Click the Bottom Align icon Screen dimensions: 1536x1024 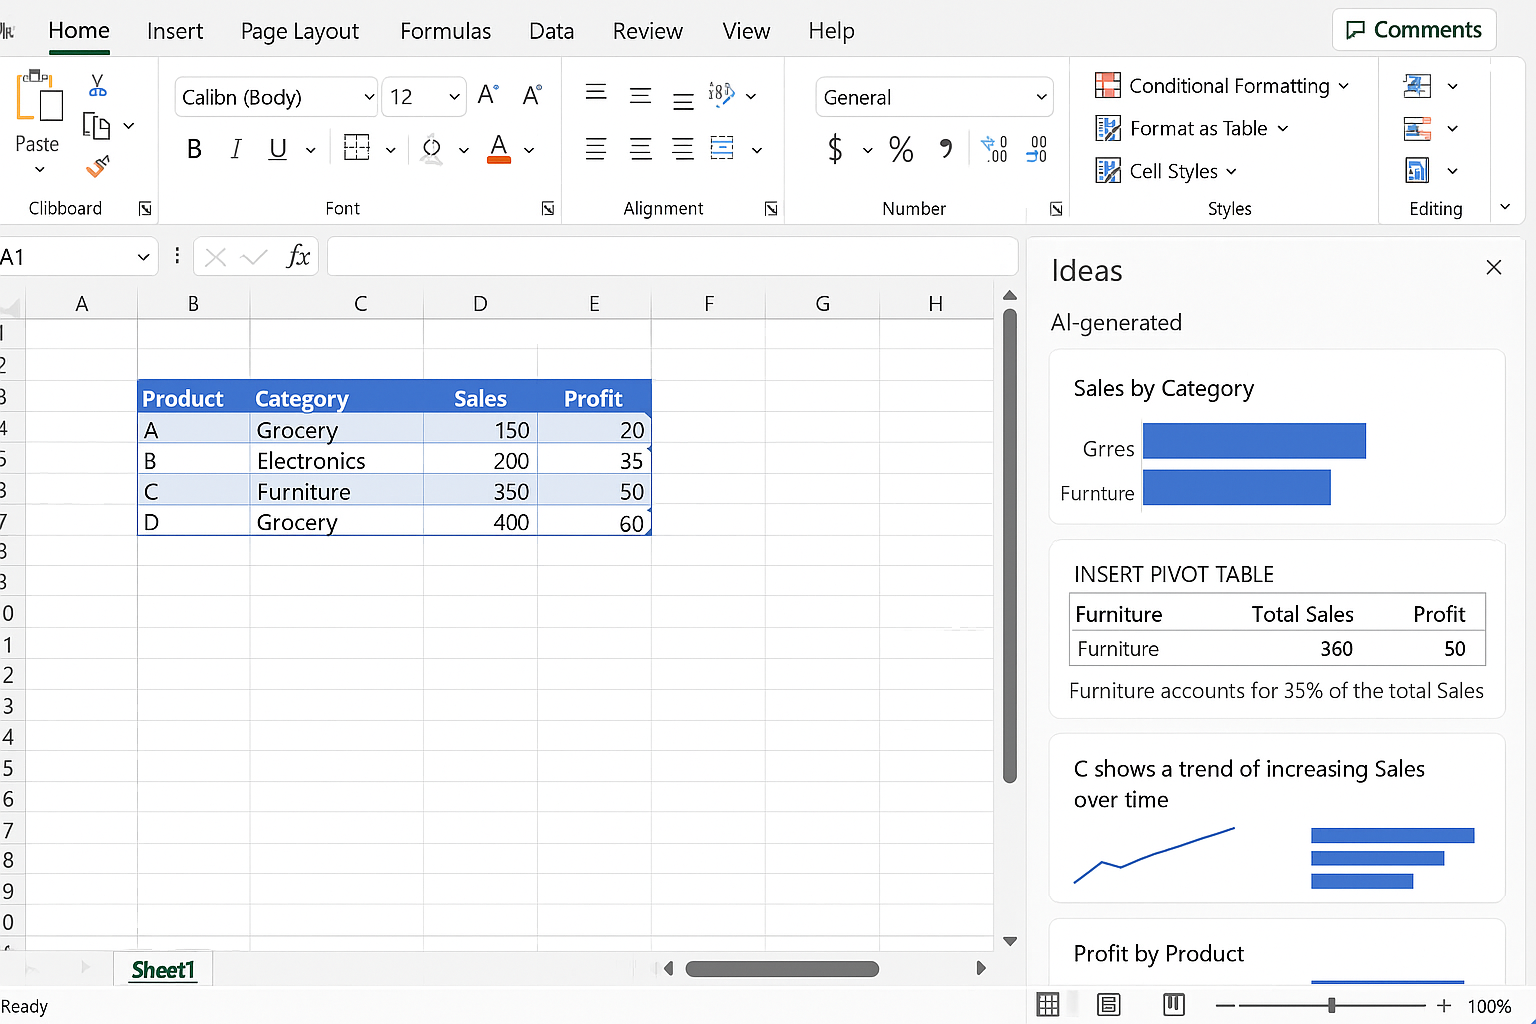pos(683,100)
